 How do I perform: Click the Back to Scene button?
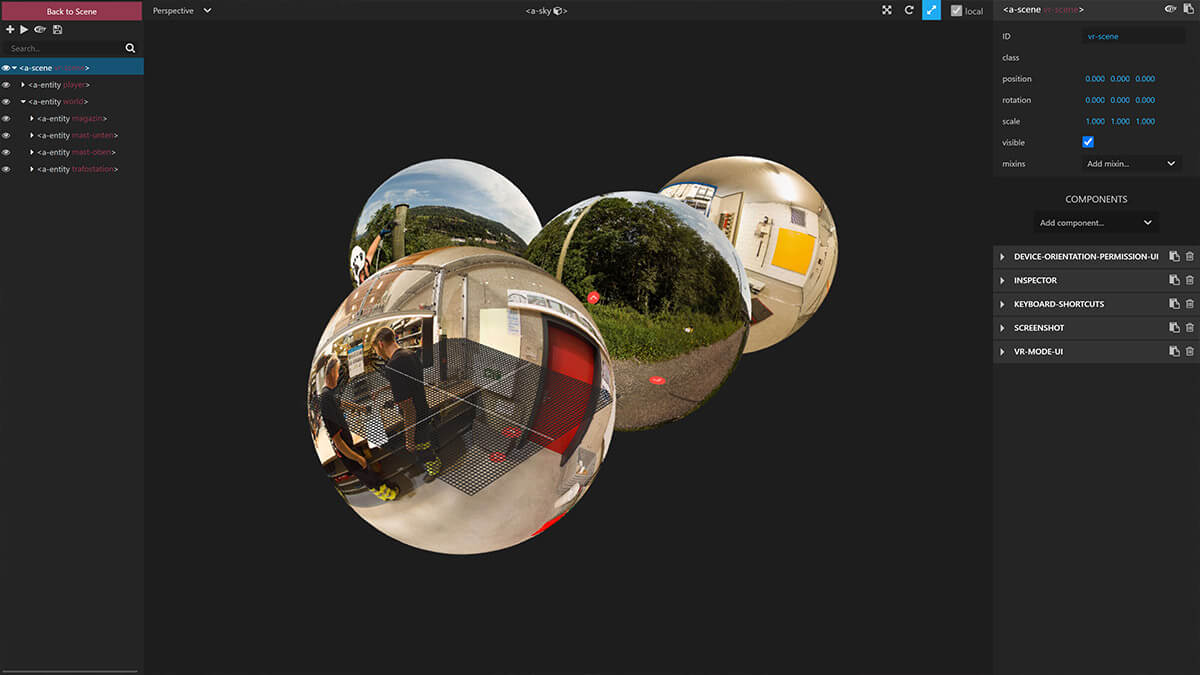tap(70, 10)
